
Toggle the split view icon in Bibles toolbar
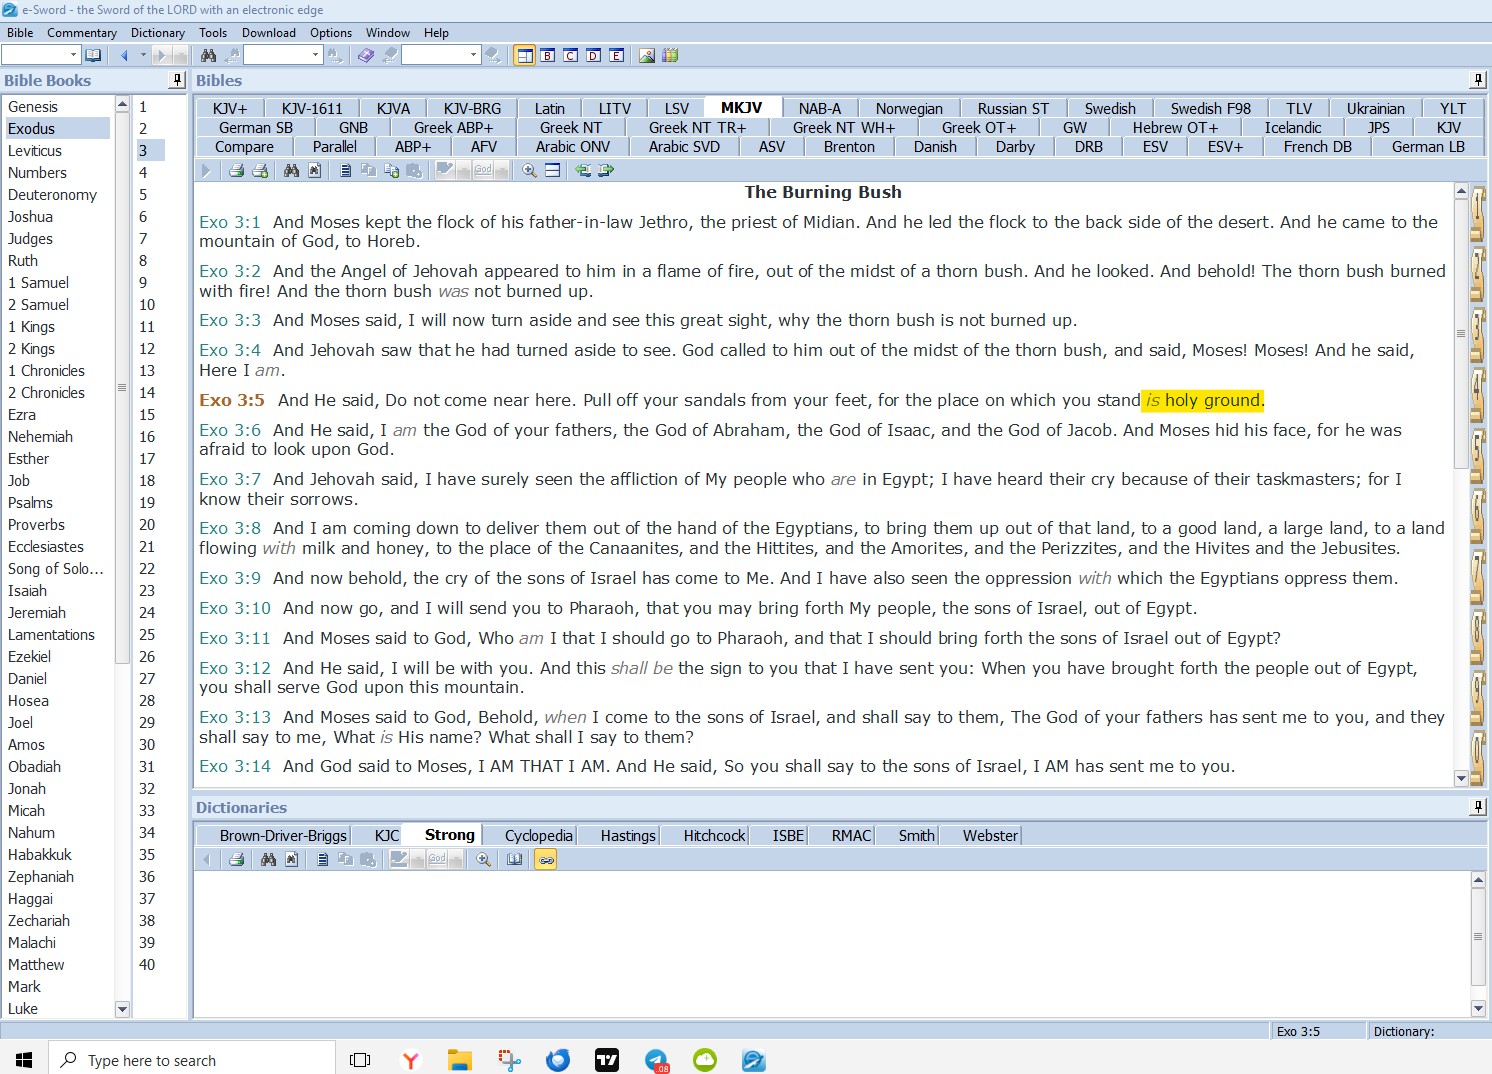click(552, 171)
